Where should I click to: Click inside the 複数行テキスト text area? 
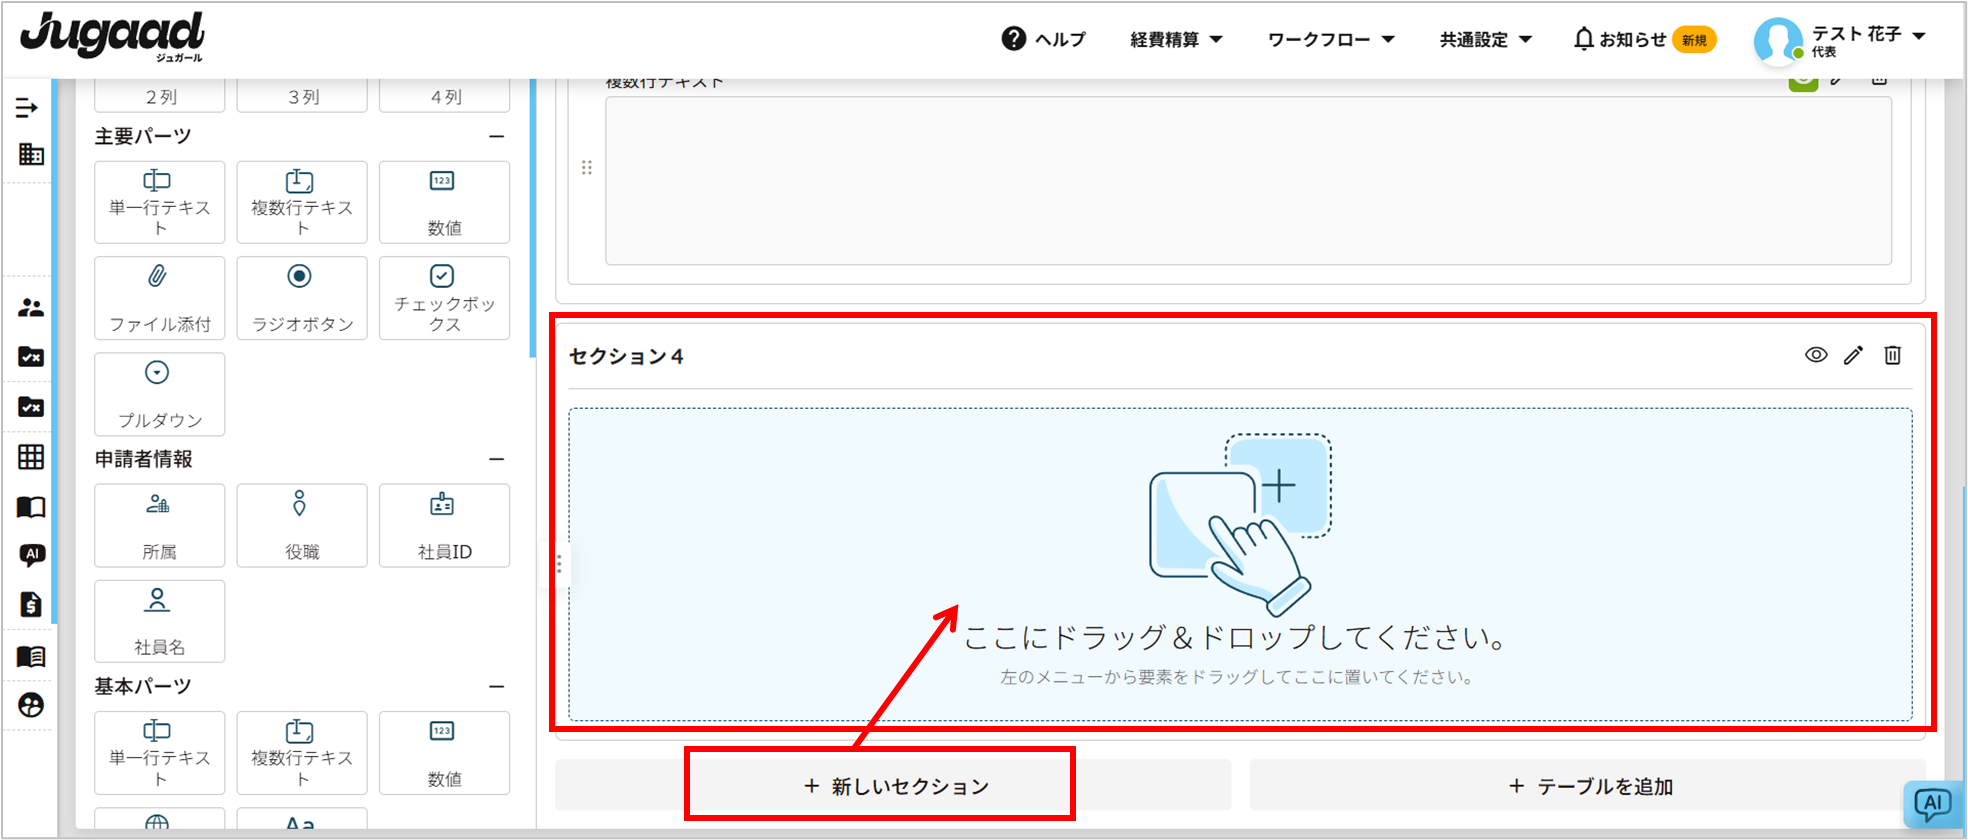tap(1248, 181)
